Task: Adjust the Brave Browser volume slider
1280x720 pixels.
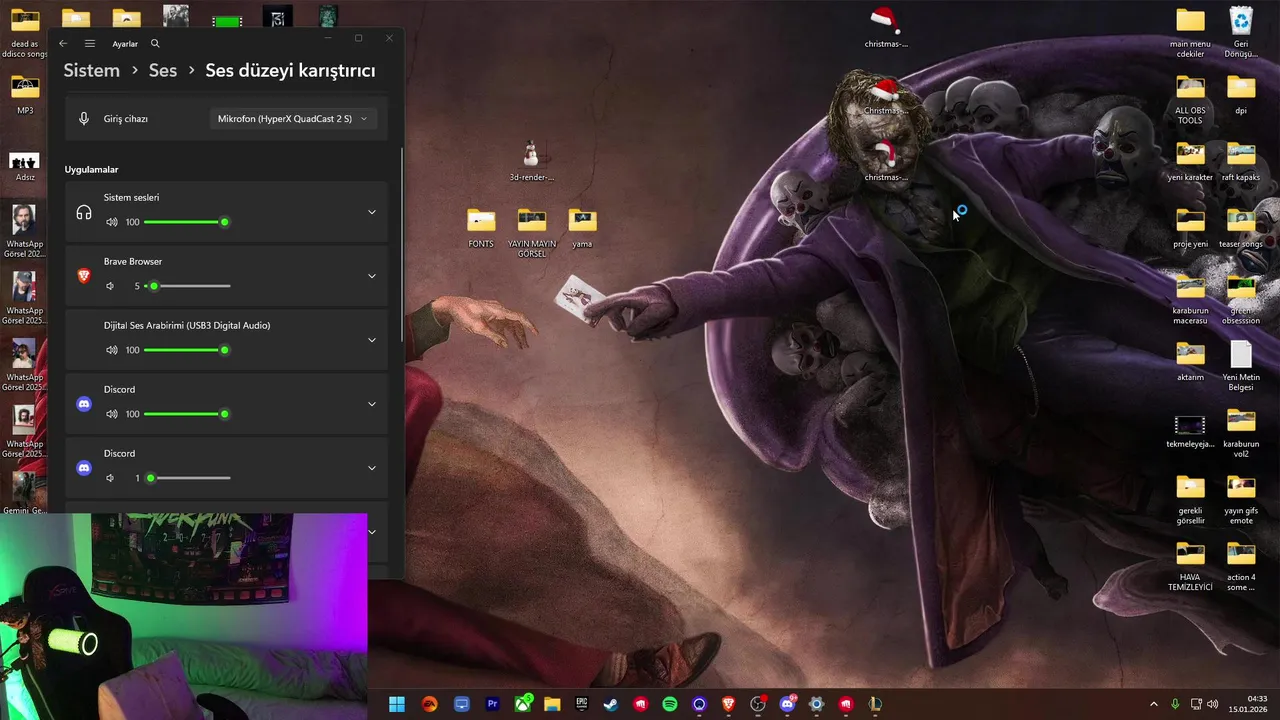Action: pyautogui.click(x=187, y=286)
